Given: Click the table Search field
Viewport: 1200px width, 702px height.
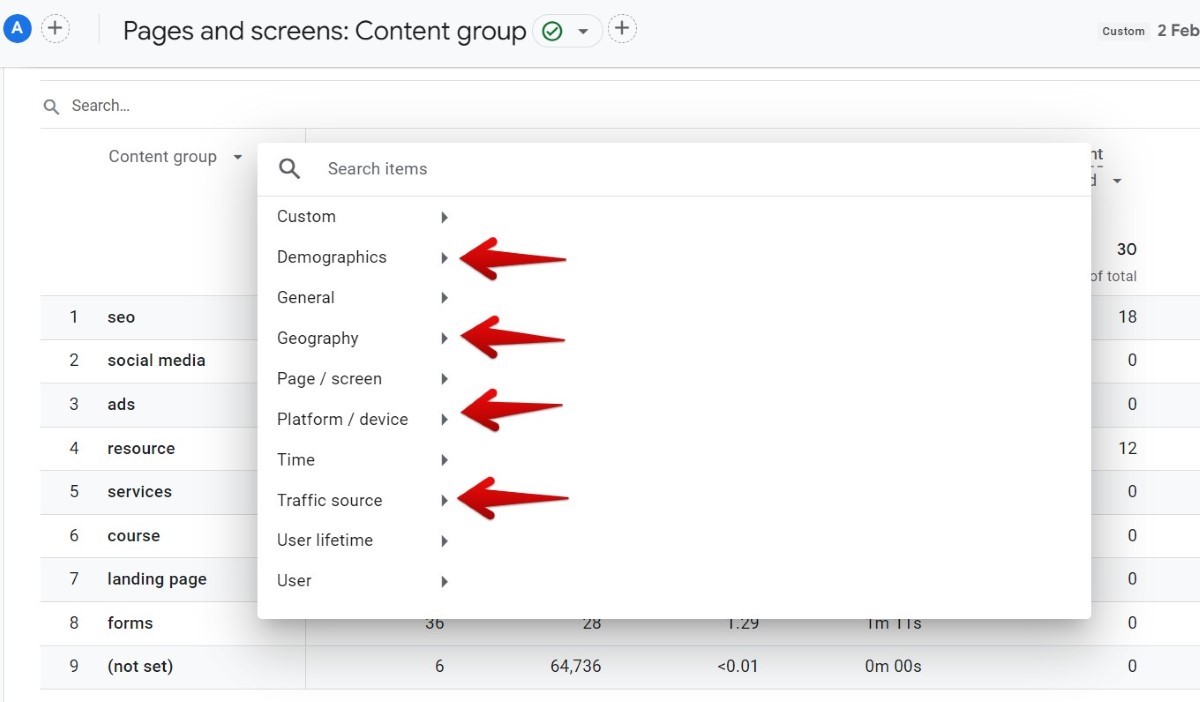Looking at the screenshot, I should [x=101, y=106].
